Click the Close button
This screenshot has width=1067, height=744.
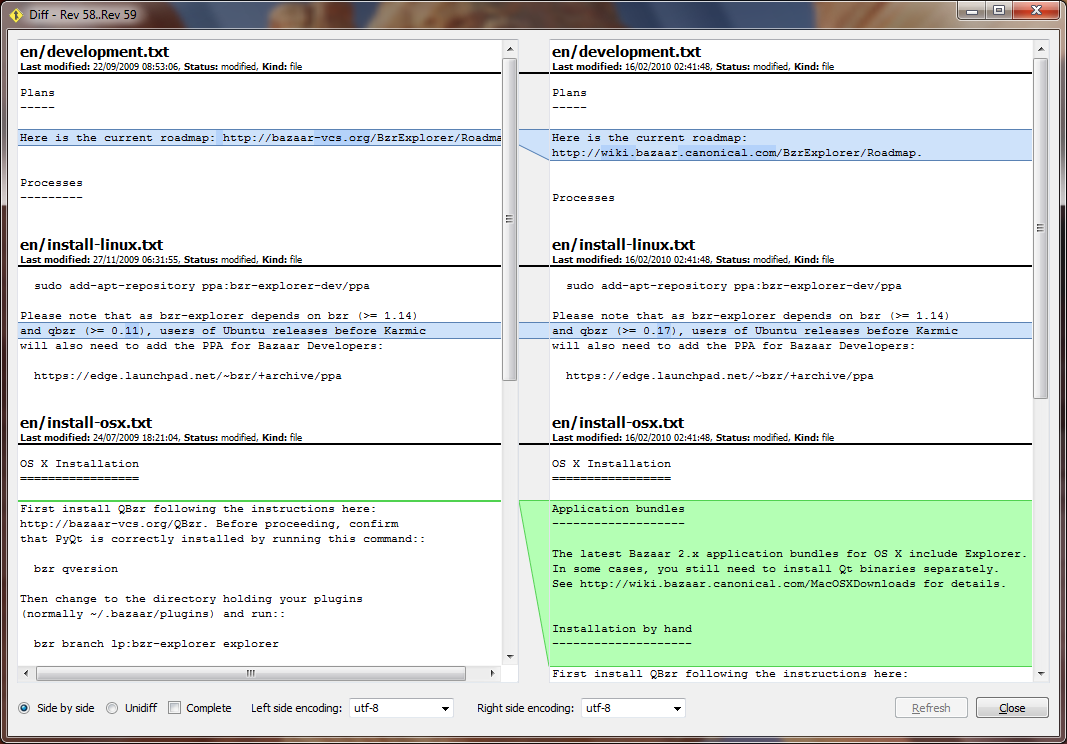pos(1012,708)
